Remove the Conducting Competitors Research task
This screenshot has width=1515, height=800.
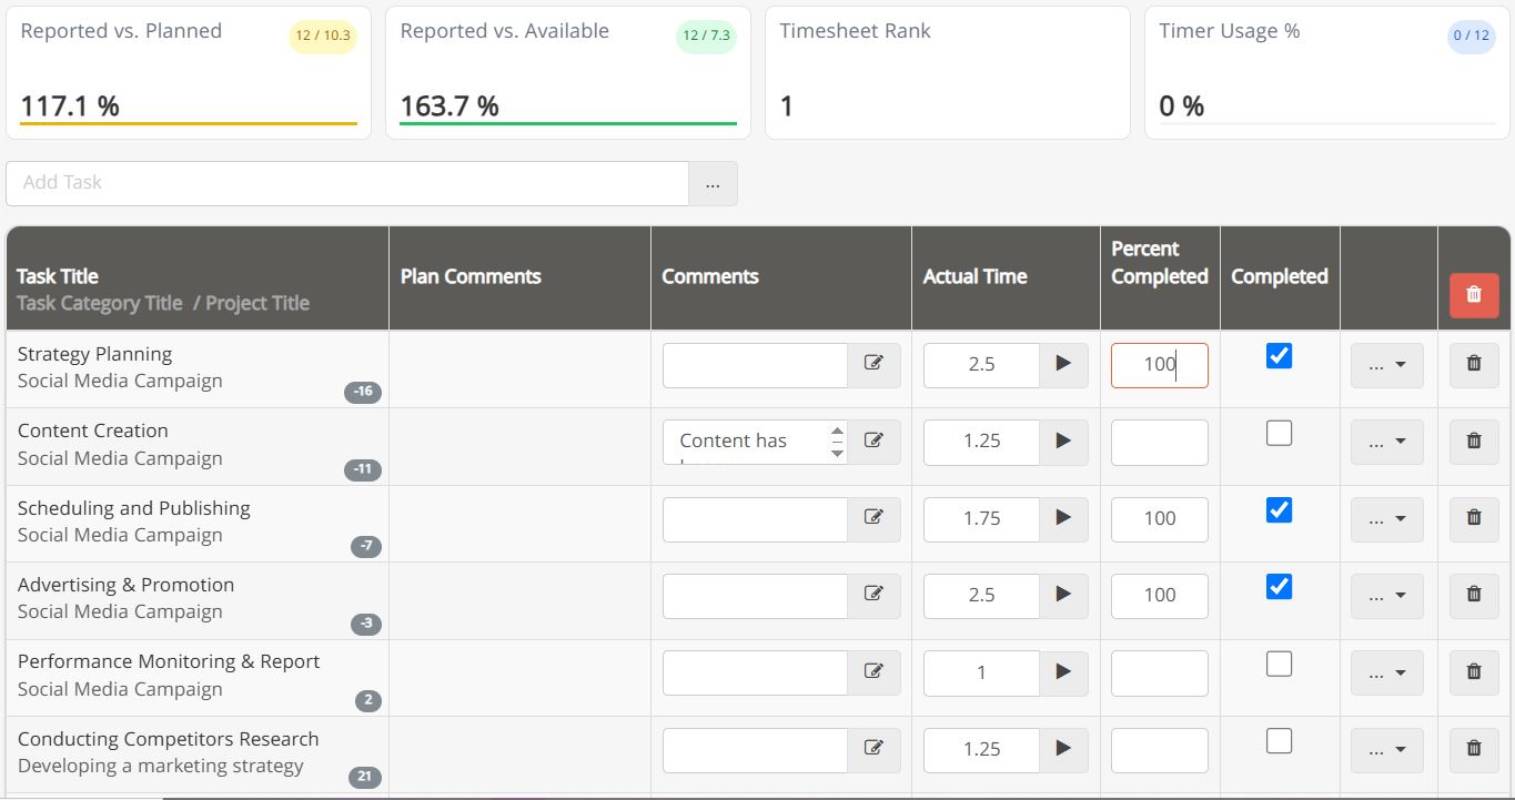click(1473, 750)
